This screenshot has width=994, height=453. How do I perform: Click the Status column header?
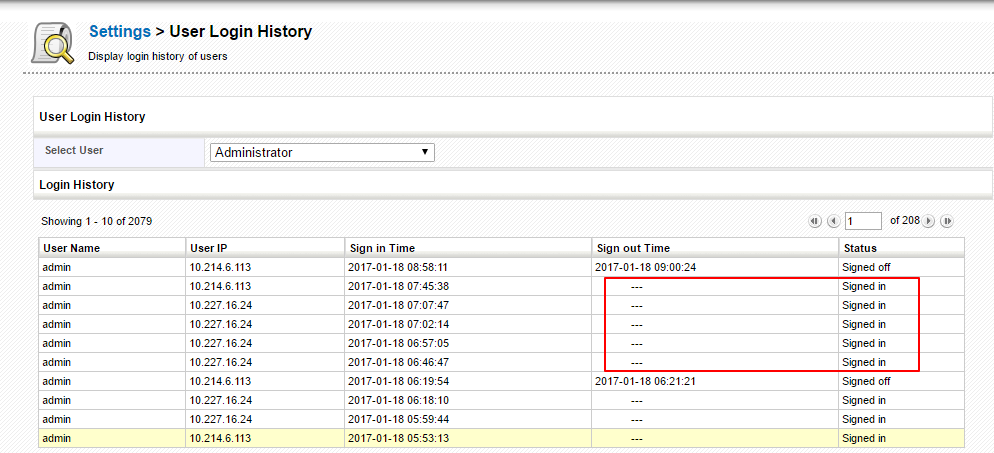859,248
